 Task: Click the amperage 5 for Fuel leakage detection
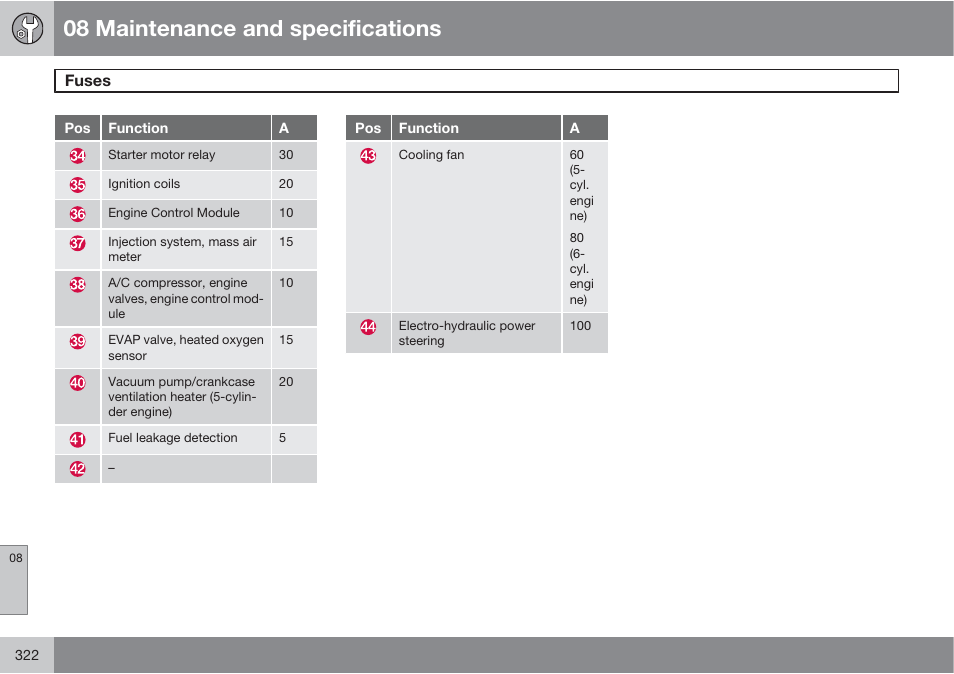tap(282, 438)
